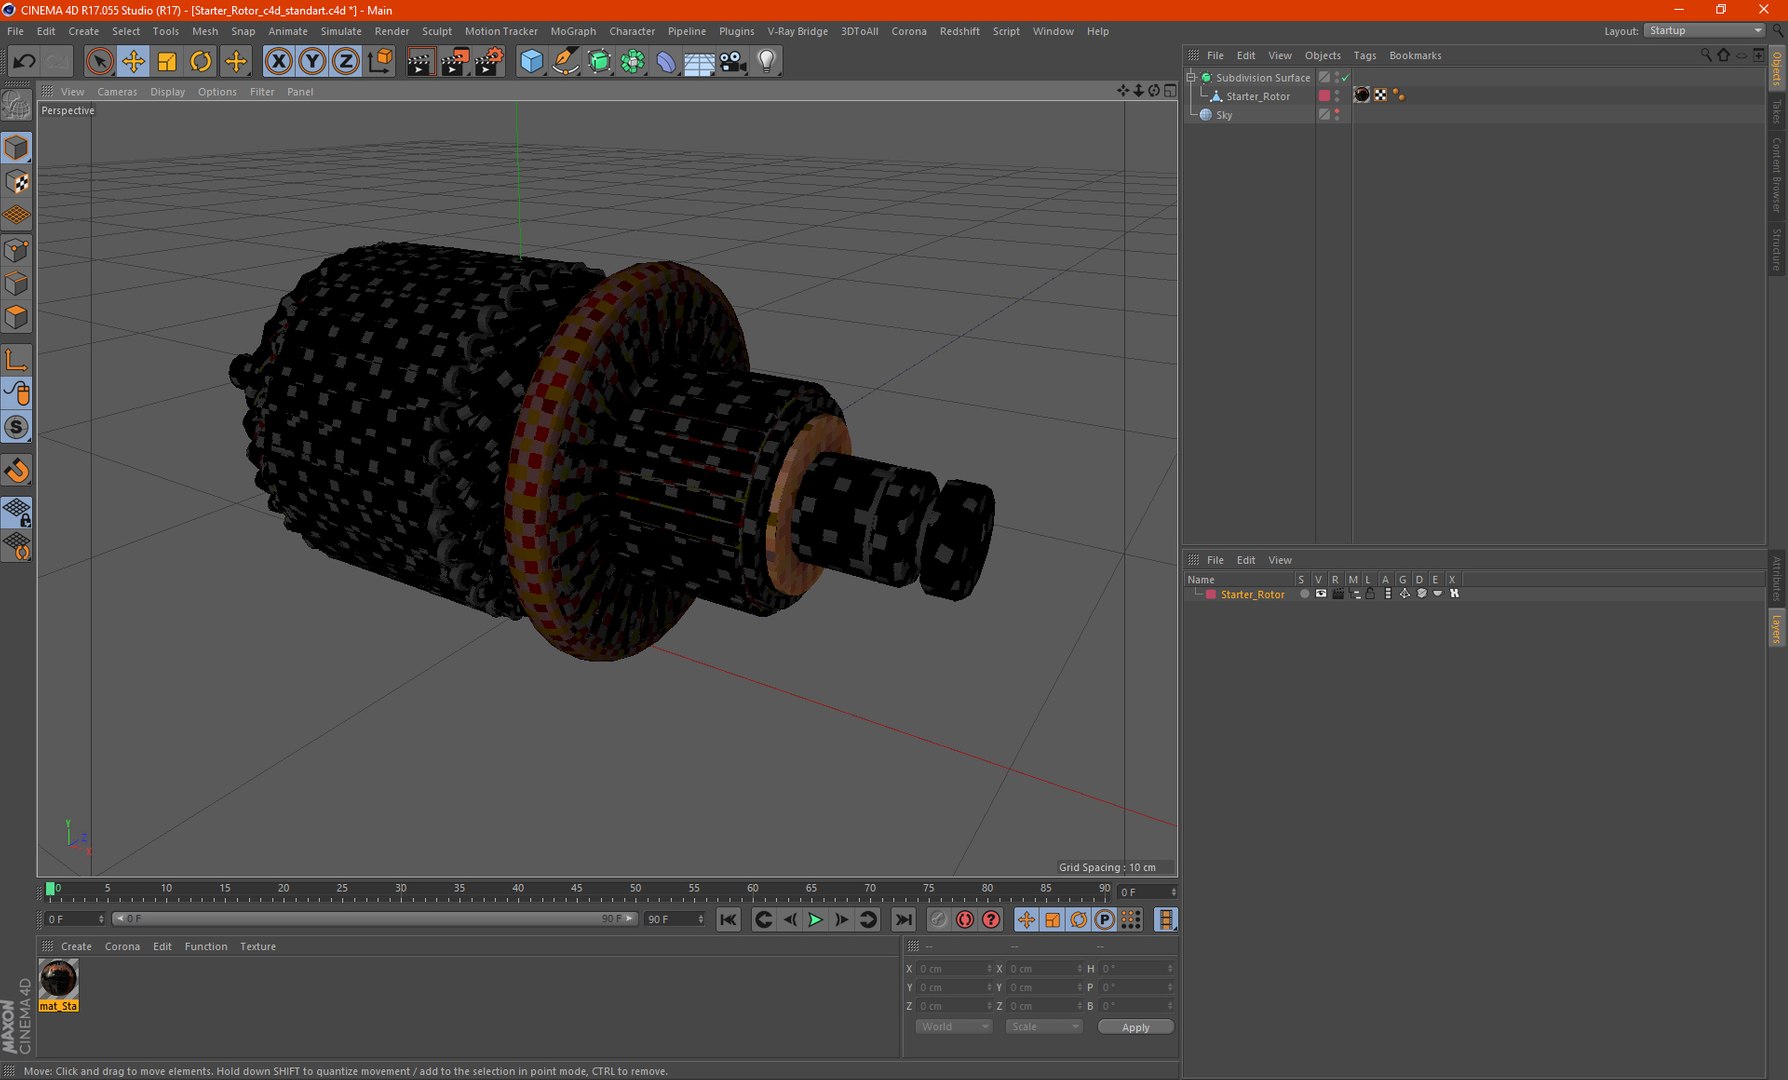Open the Simulate menu
The width and height of the screenshot is (1788, 1080).
pyautogui.click(x=341, y=31)
